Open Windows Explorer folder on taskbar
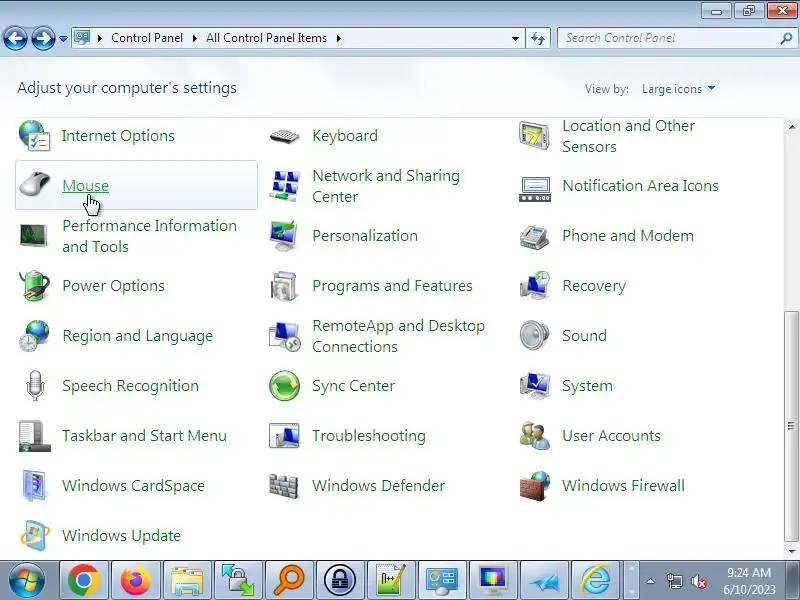 point(187,581)
